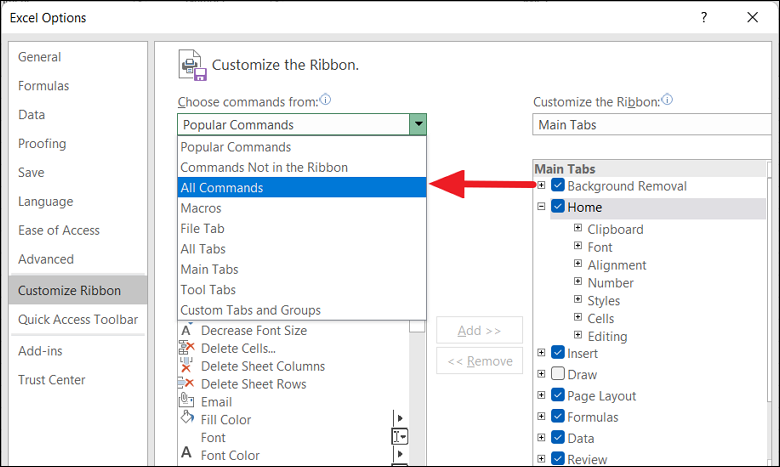Uncheck the Review tab checkbox
Viewport: 780px width, 467px height.
(558, 459)
